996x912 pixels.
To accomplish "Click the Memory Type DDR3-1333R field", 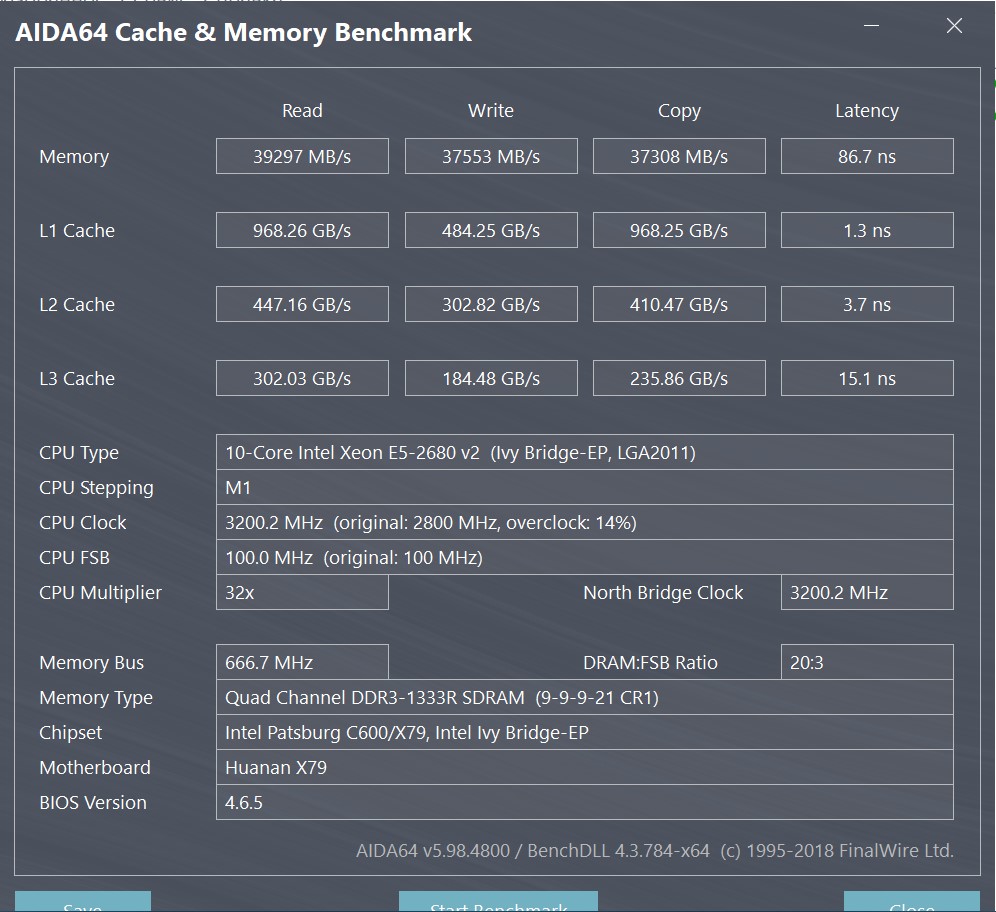I will click(x=584, y=697).
